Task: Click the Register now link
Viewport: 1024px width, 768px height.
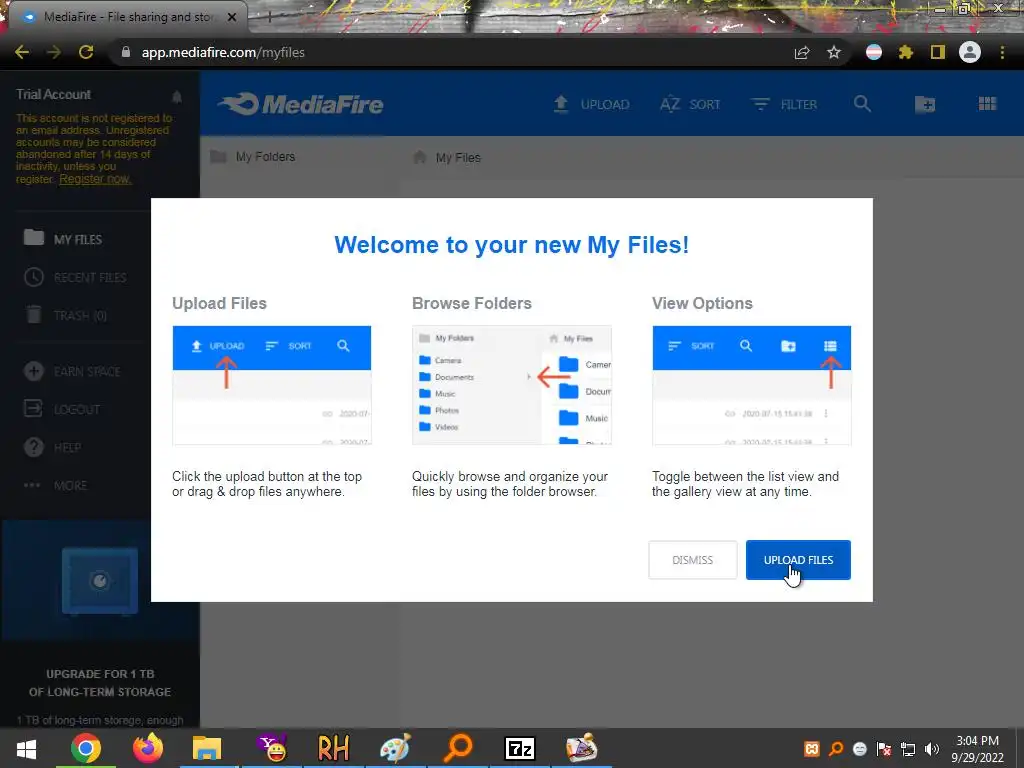Action: (x=95, y=179)
